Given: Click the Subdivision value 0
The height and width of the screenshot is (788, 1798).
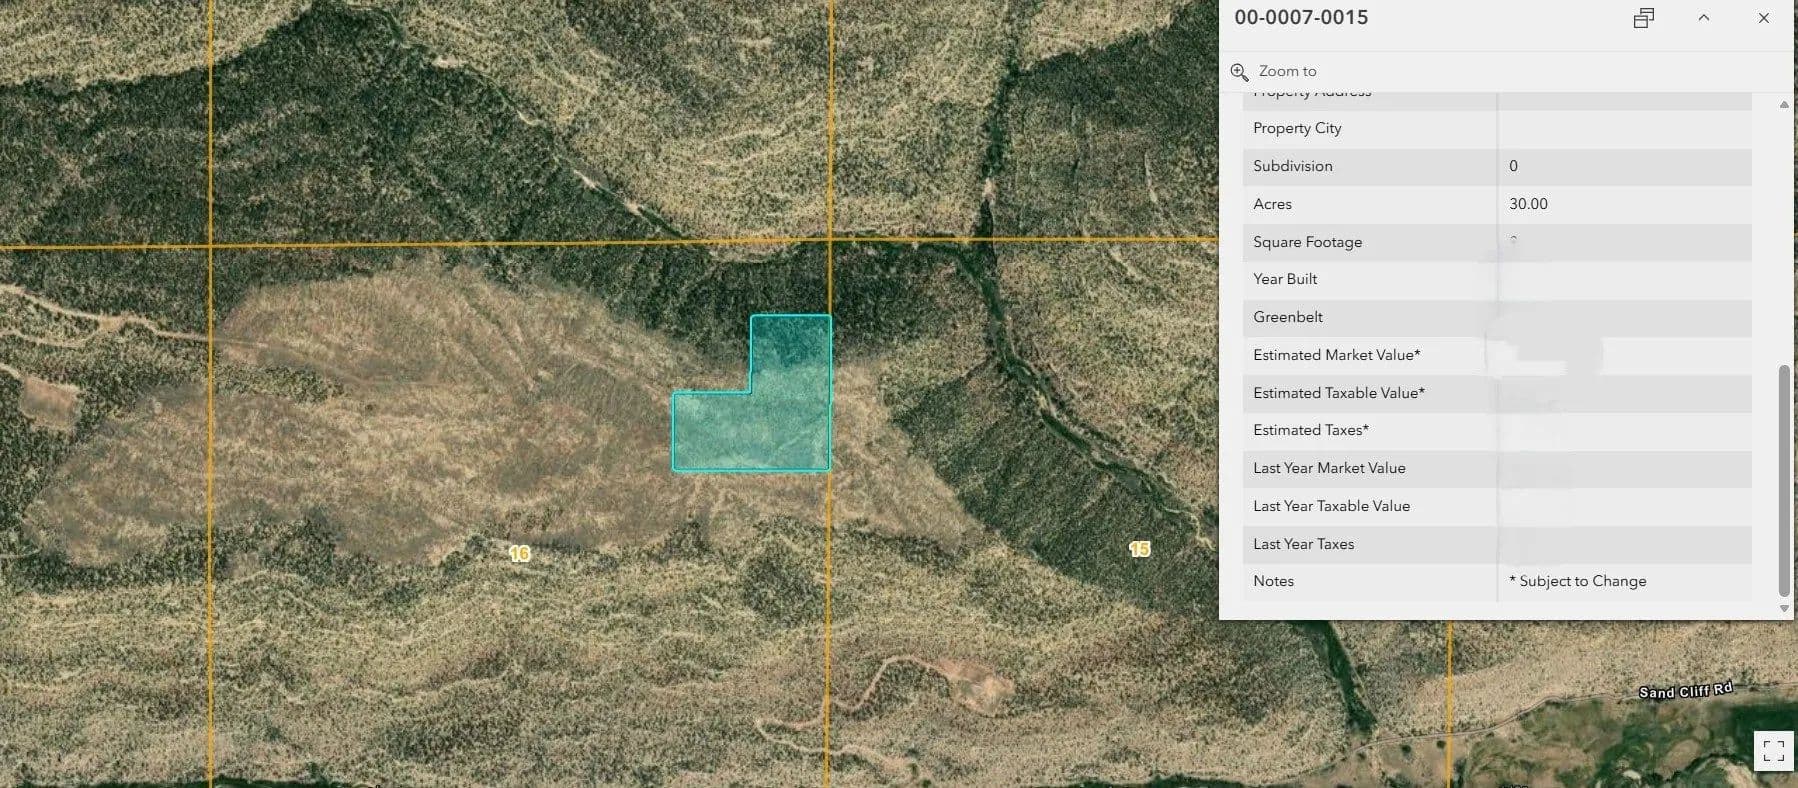Looking at the screenshot, I should coord(1513,166).
